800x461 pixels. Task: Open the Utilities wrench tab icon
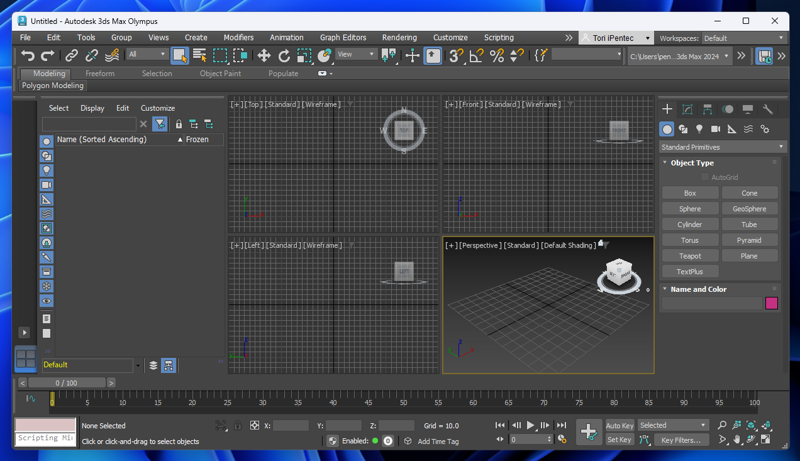click(x=767, y=109)
